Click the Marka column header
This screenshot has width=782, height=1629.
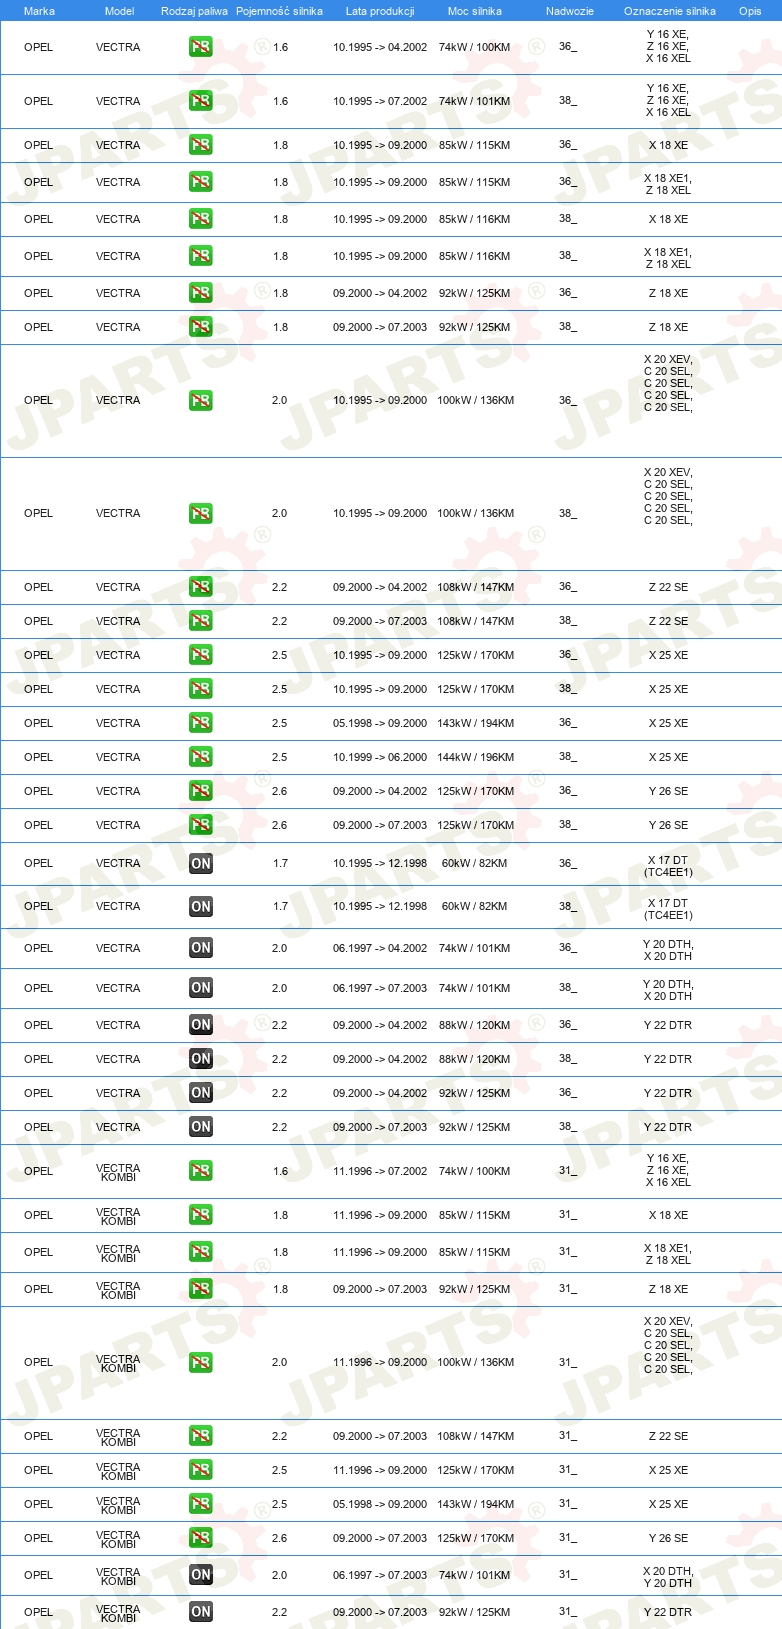[39, 11]
